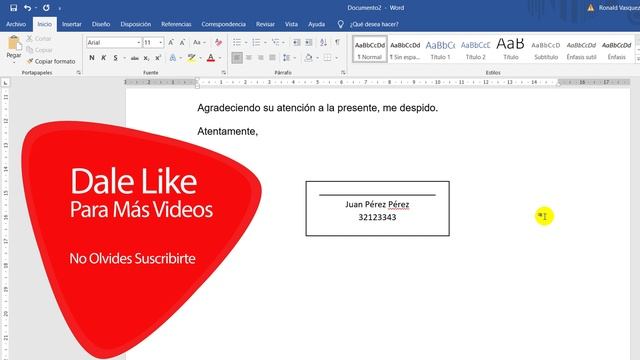
Task: Click the Copiar button
Action: click(40, 50)
